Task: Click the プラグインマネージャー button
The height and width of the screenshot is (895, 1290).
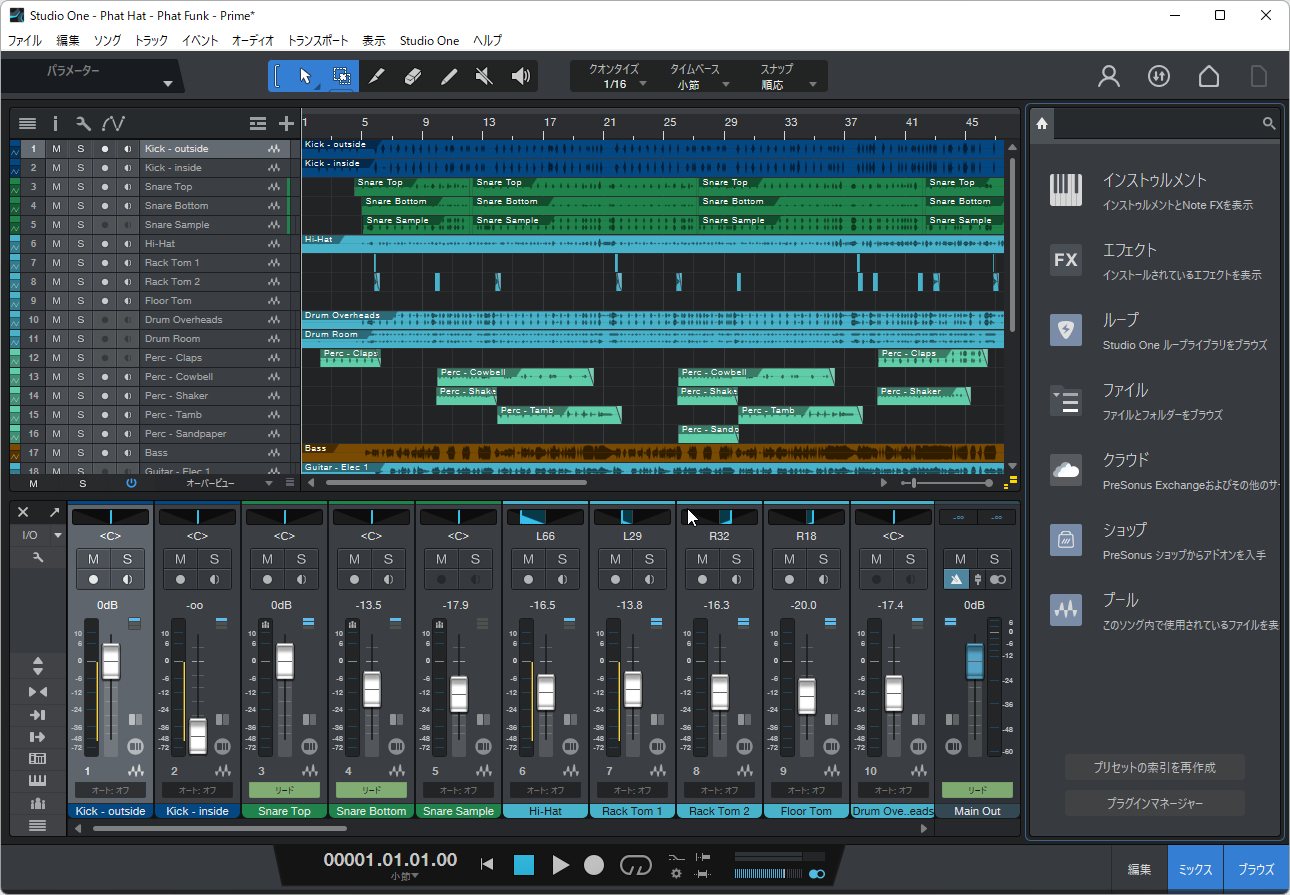Action: [x=1155, y=803]
